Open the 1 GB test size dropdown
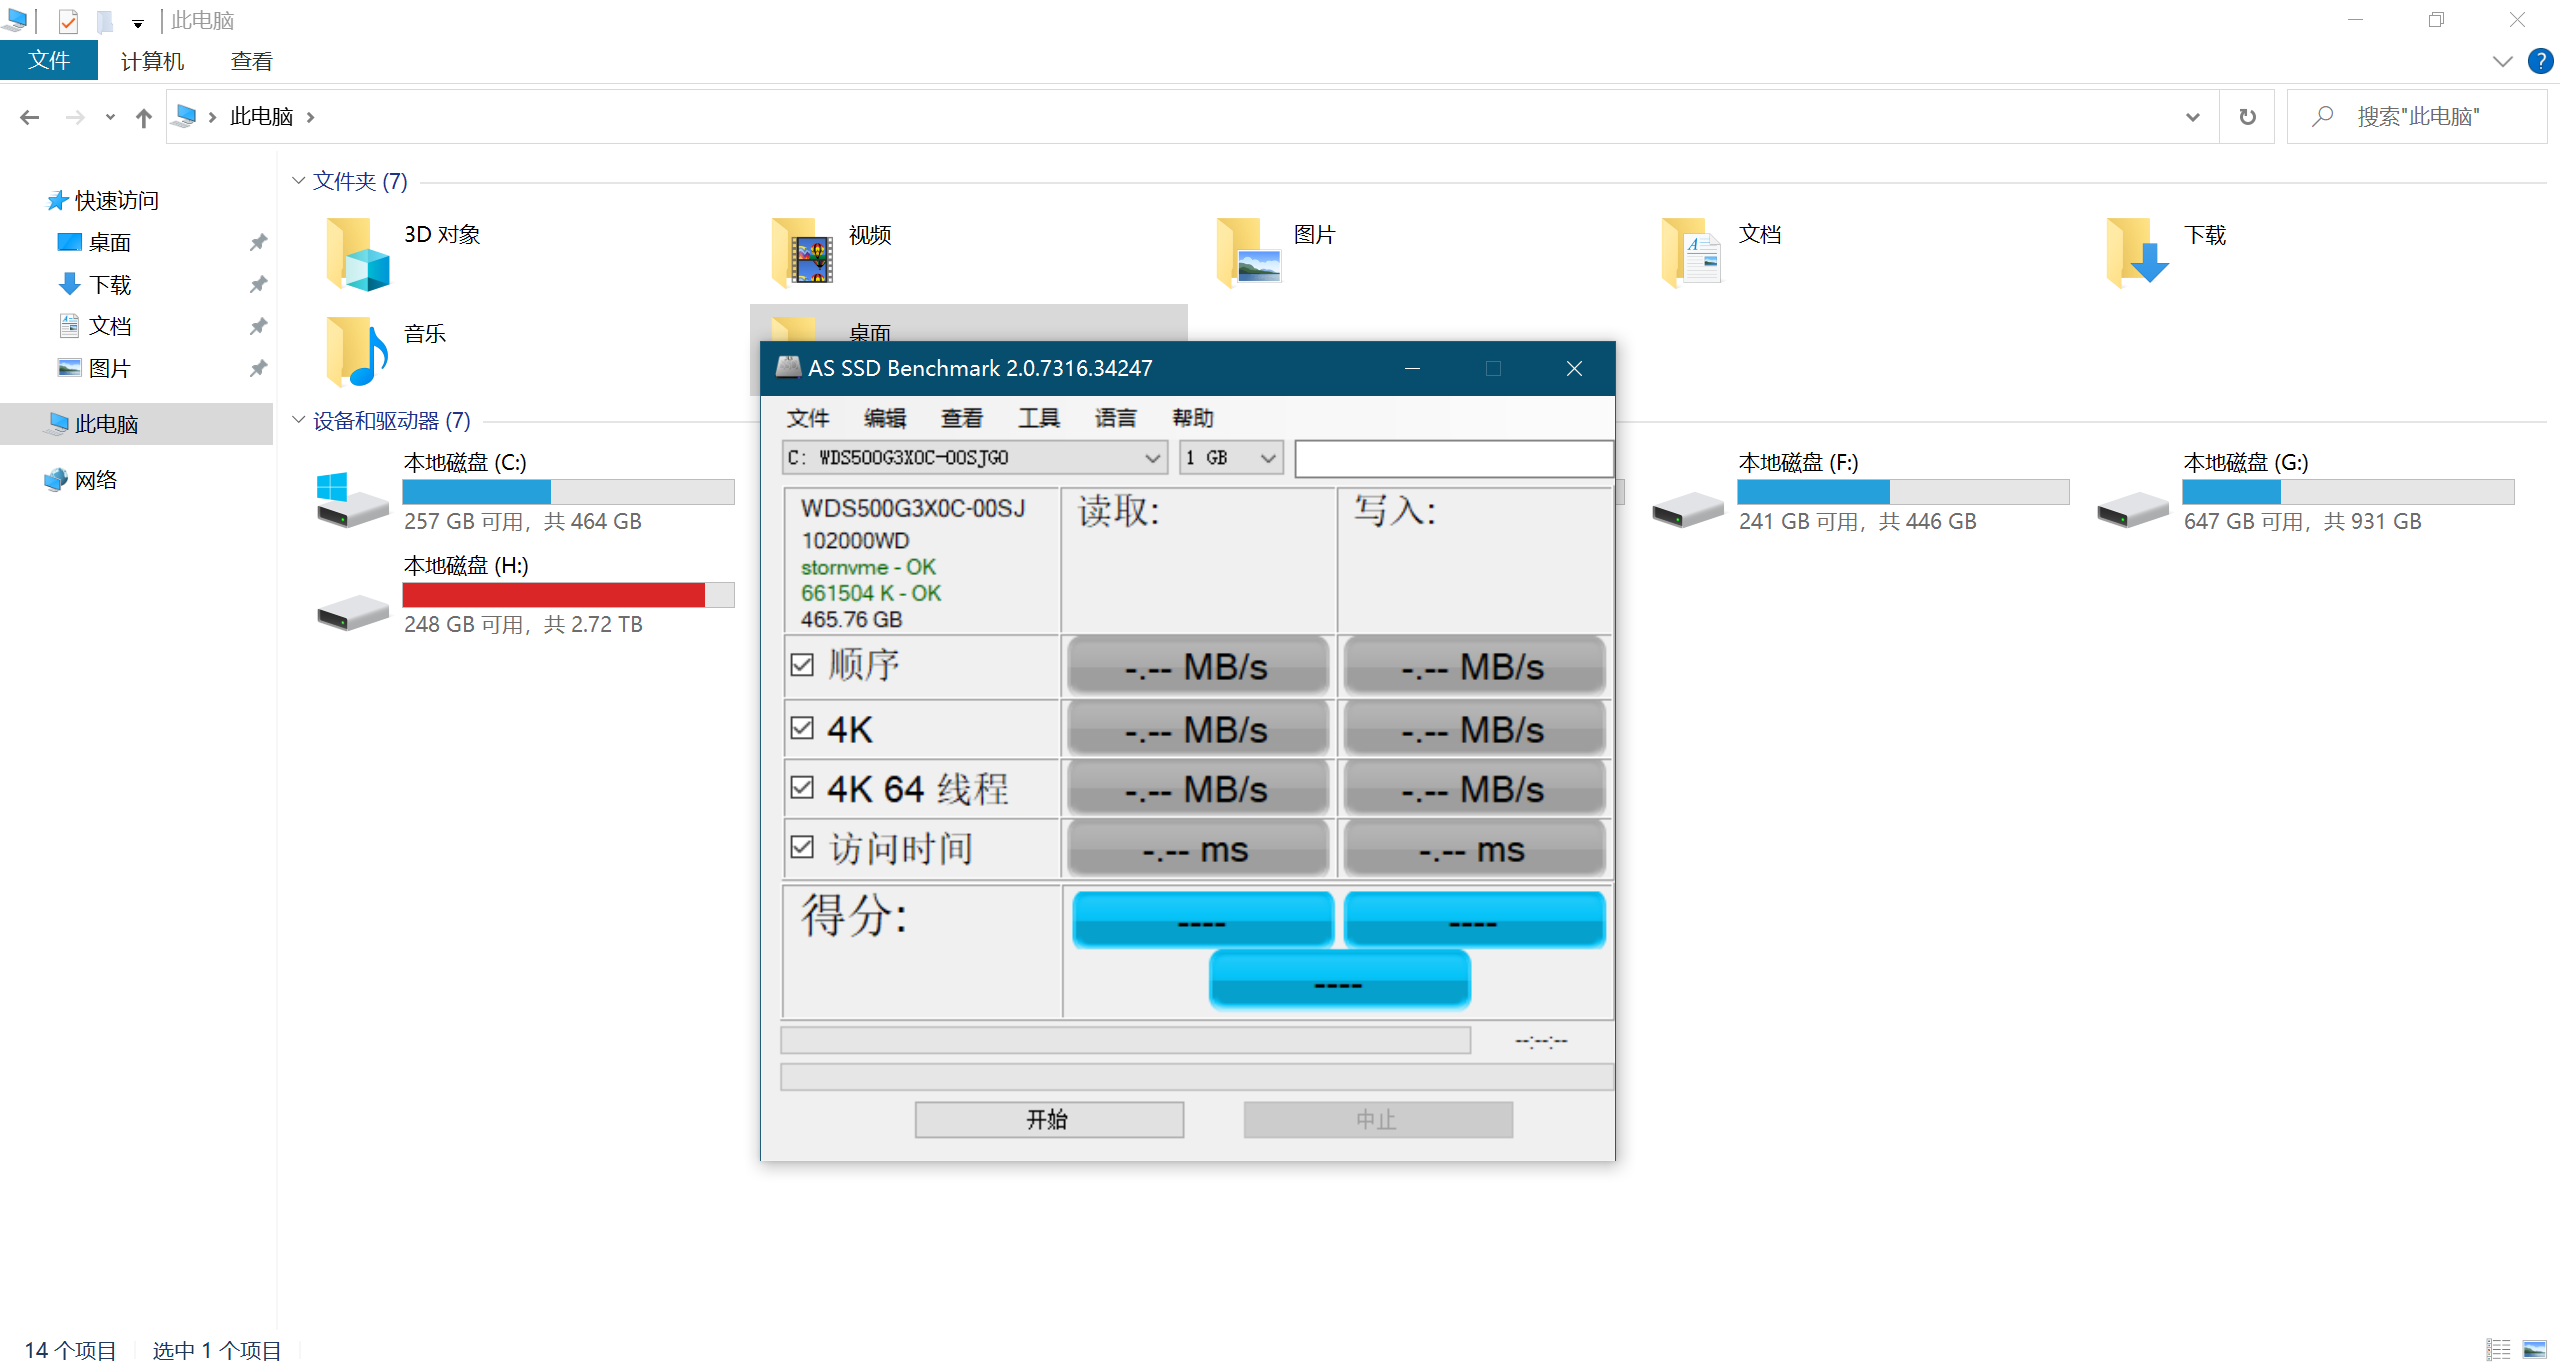This screenshot has height=1370, width=2560. pos(1265,457)
